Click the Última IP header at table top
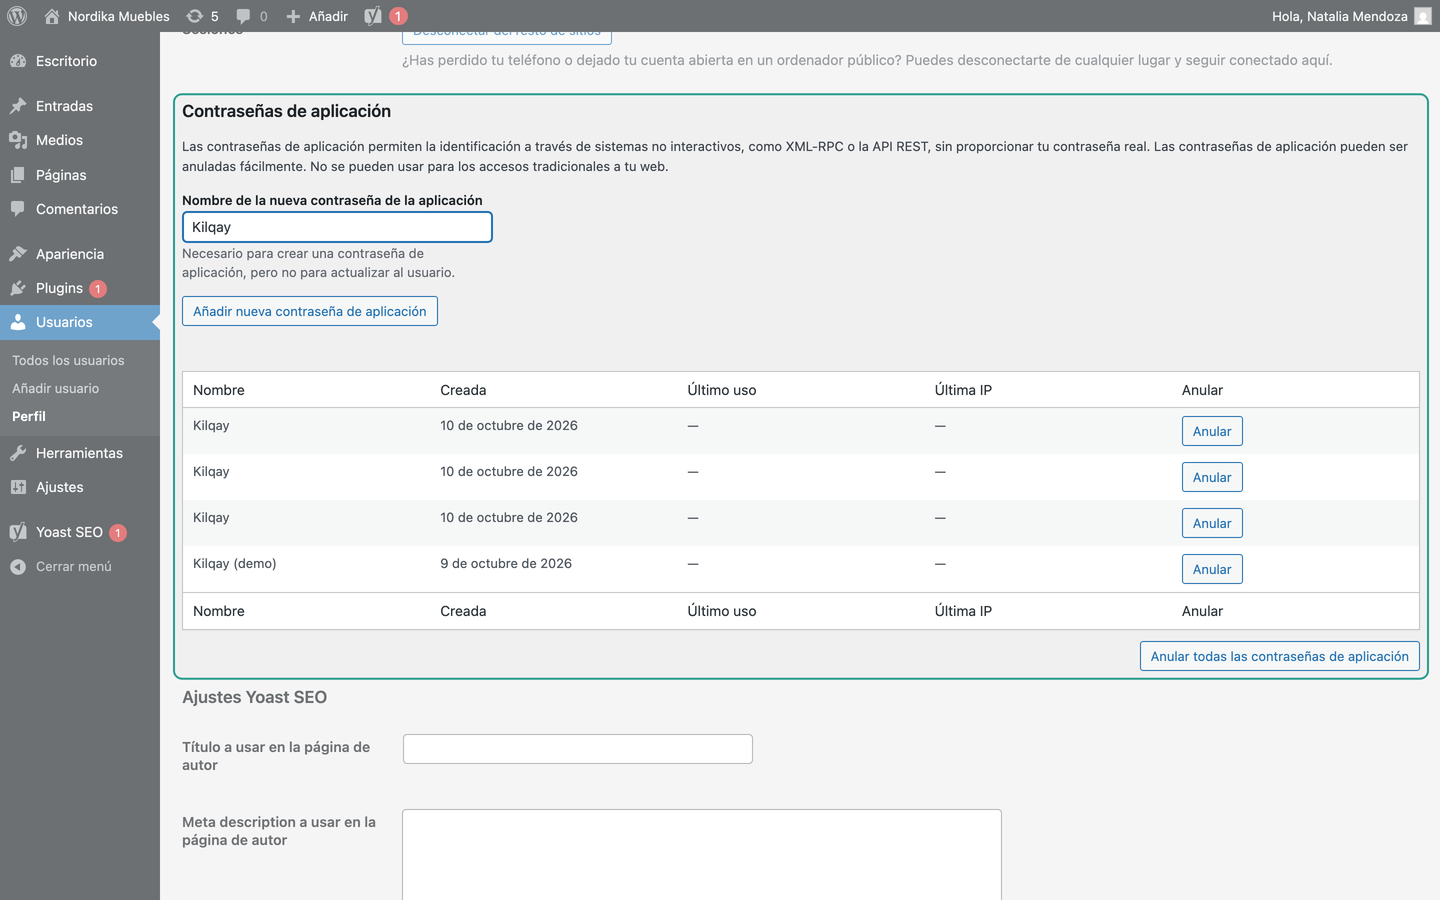This screenshot has height=900, width=1440. click(x=963, y=390)
